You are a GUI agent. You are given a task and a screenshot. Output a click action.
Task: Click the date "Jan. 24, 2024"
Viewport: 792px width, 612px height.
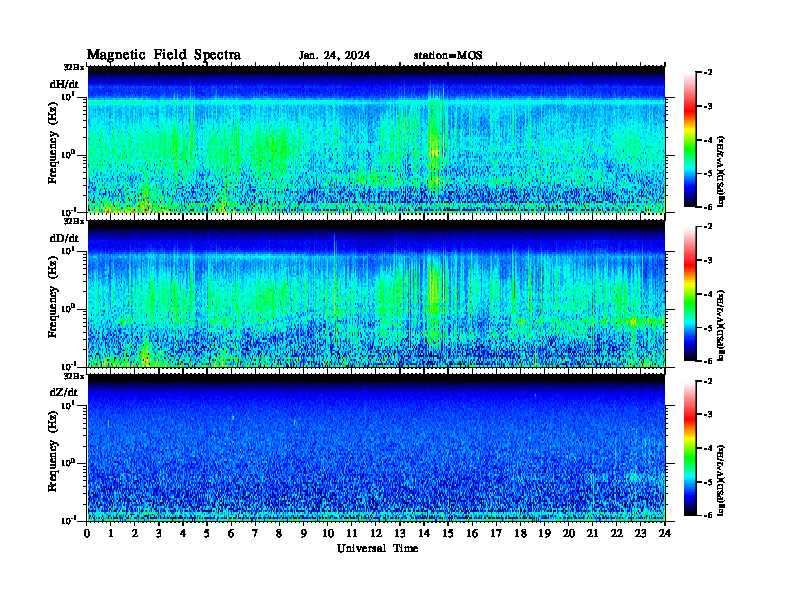pos(334,56)
